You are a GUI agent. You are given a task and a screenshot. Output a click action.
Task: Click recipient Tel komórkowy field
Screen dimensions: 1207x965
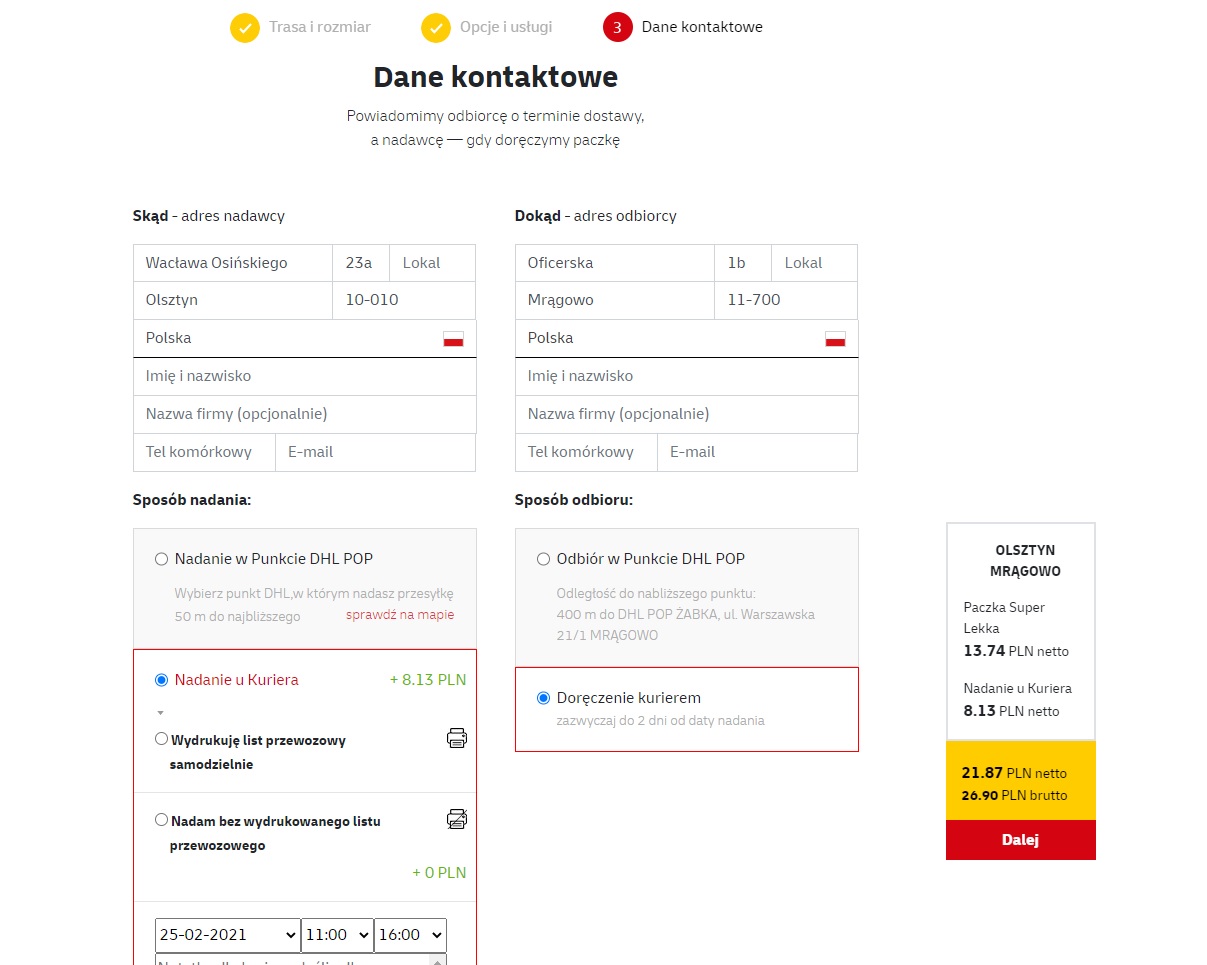click(x=586, y=452)
